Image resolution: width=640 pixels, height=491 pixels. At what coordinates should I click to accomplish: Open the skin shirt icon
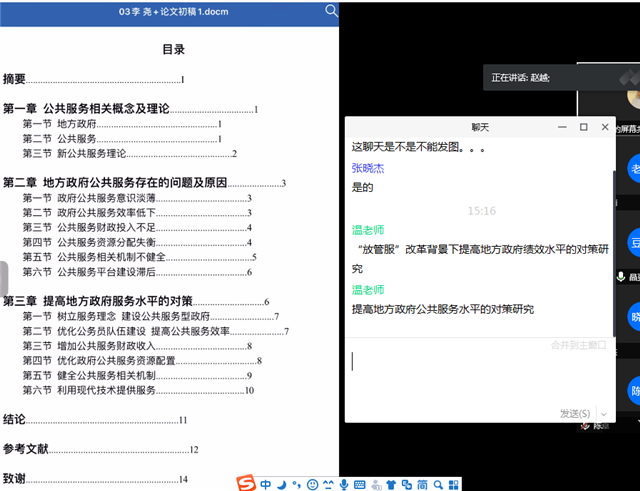391,484
